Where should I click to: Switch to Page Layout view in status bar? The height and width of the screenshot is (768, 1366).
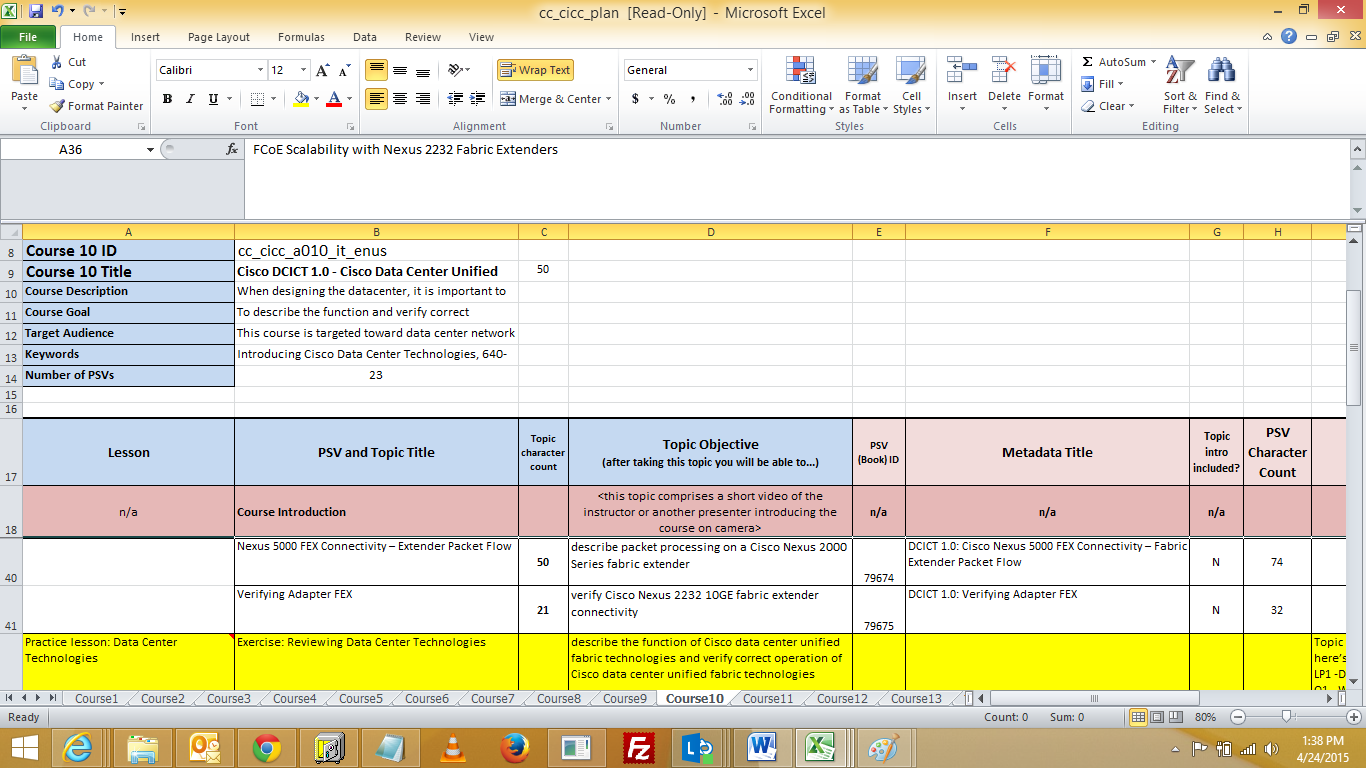(1158, 717)
